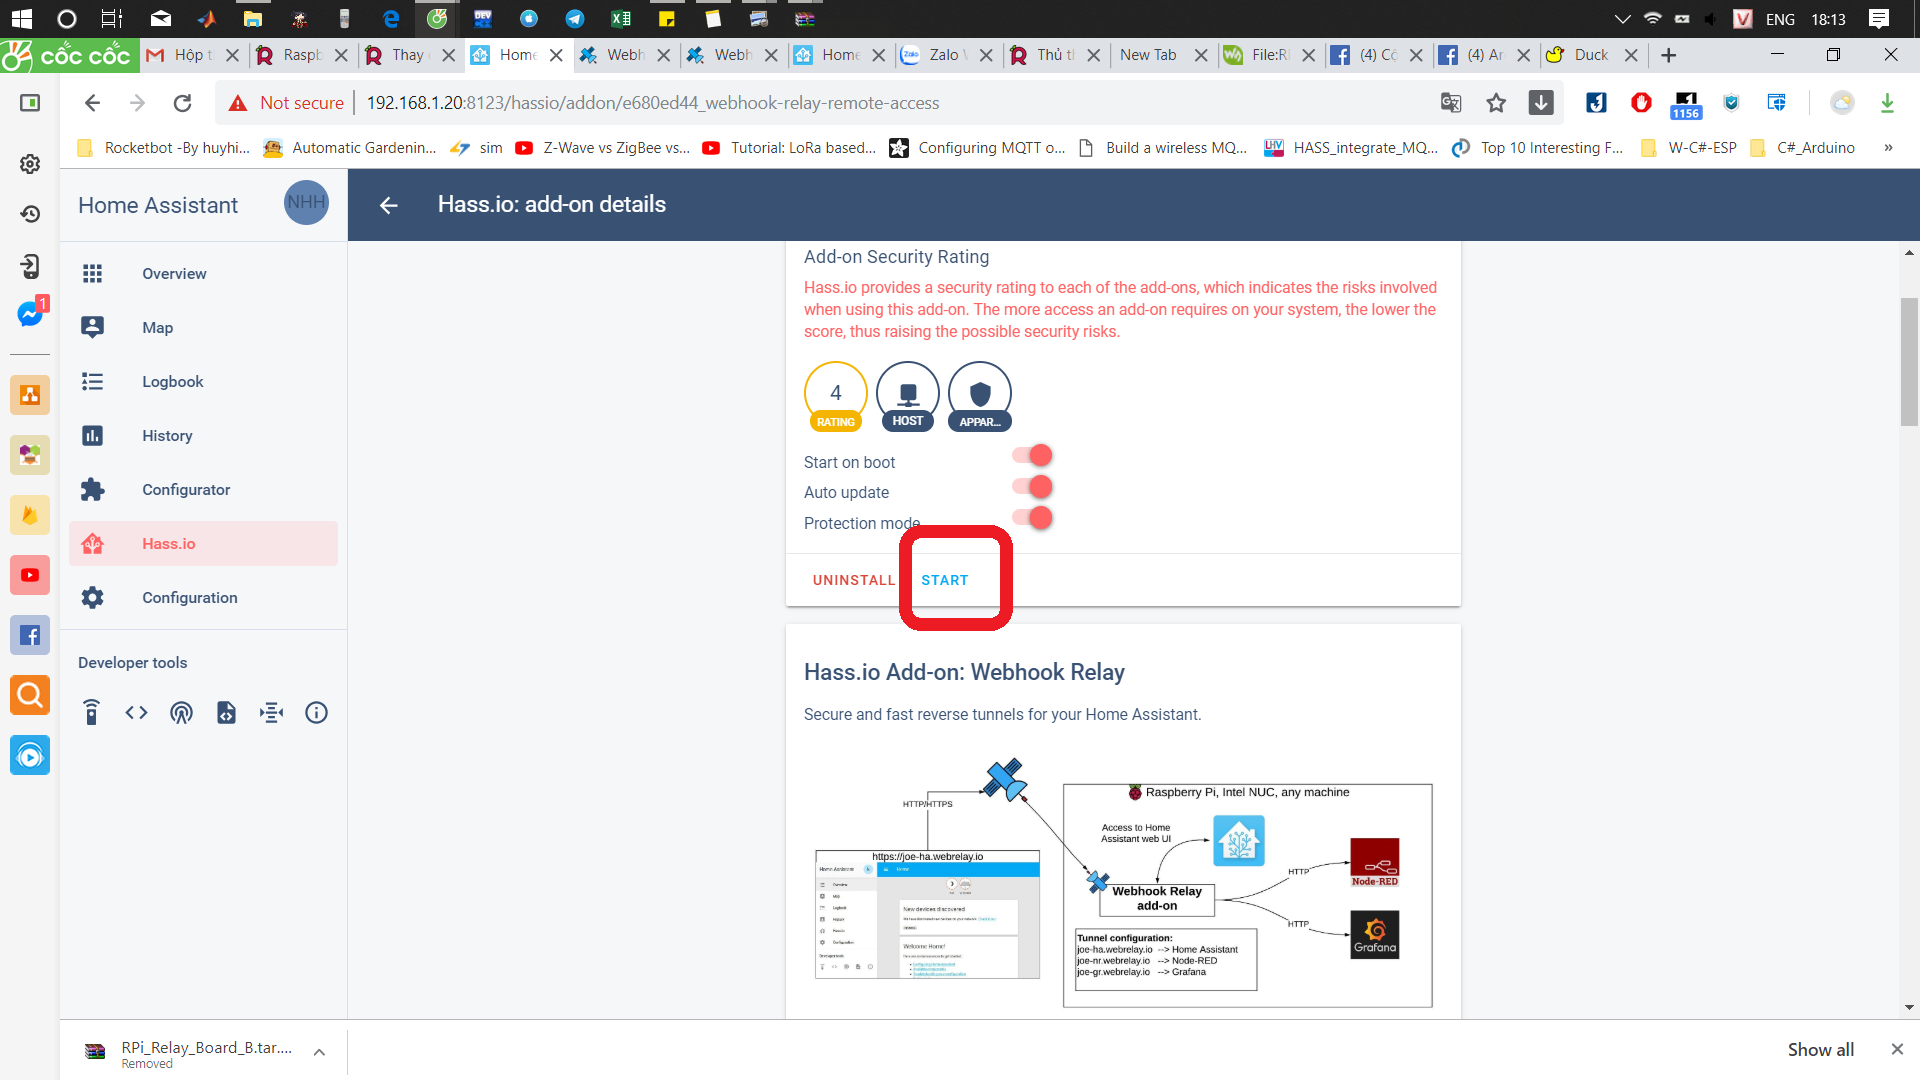Open YouTube in Cốc Cốc sidebar
The image size is (1920, 1080).
[30, 575]
